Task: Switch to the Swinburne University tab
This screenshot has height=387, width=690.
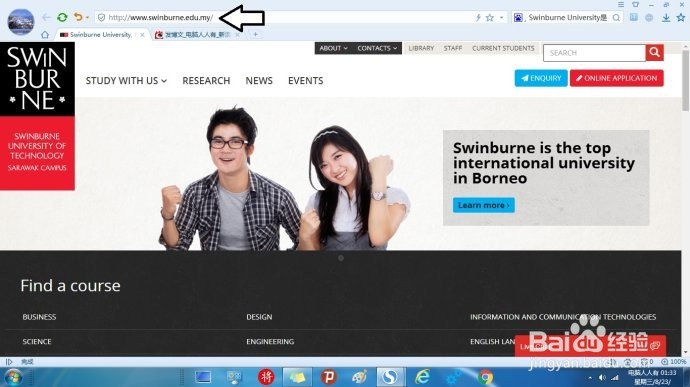Action: [x=101, y=34]
